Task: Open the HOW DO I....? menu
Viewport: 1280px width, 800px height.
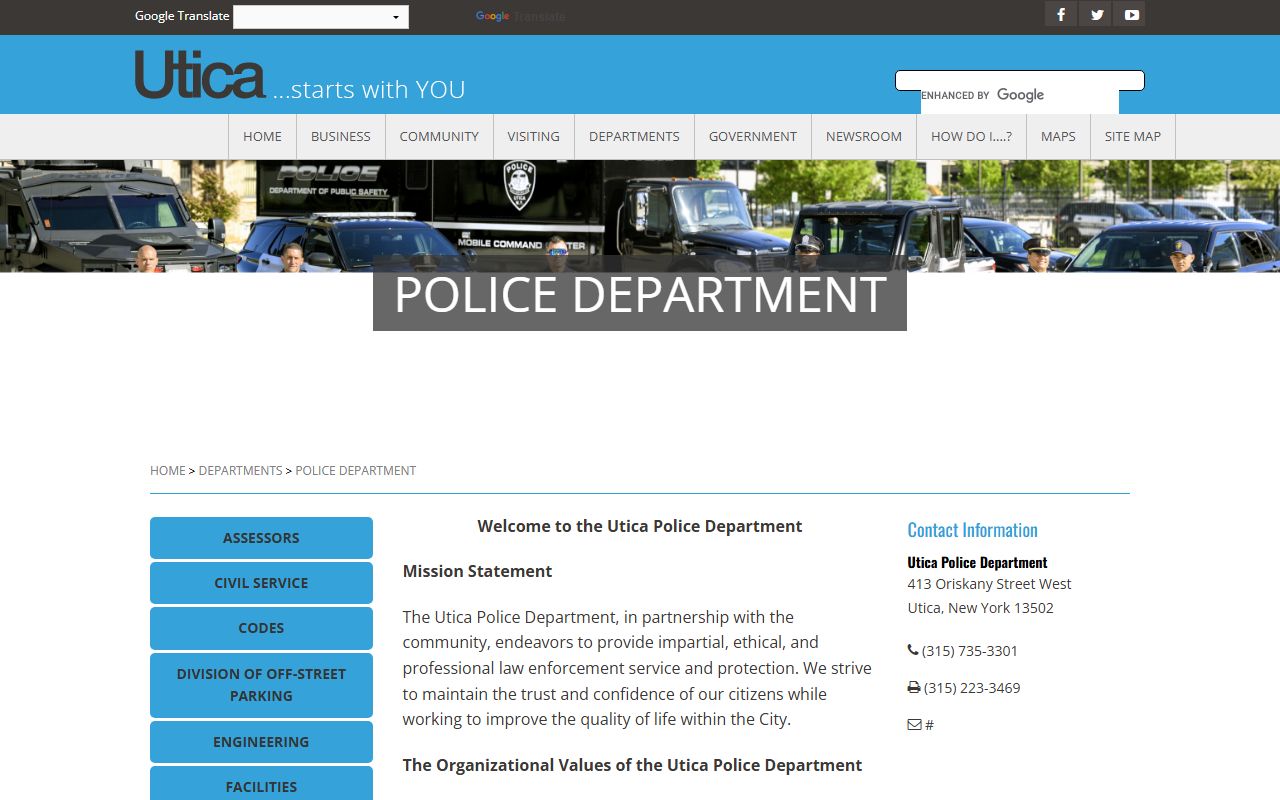Action: (x=971, y=137)
